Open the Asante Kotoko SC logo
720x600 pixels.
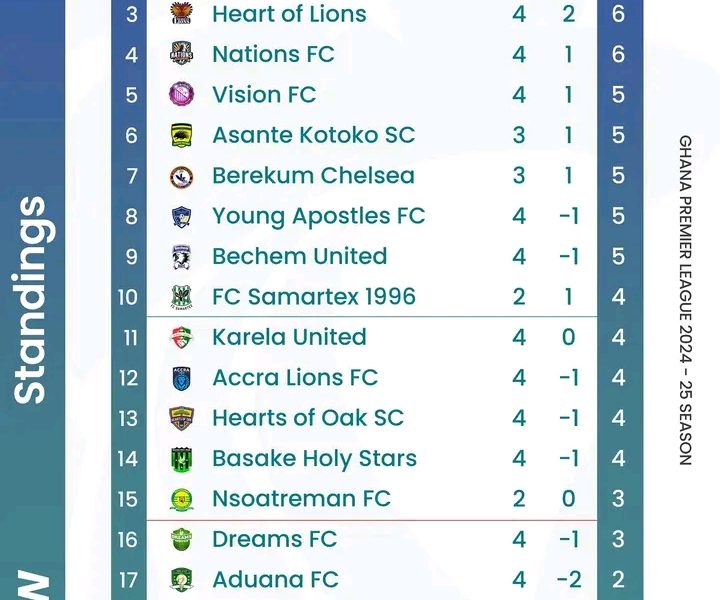click(182, 135)
